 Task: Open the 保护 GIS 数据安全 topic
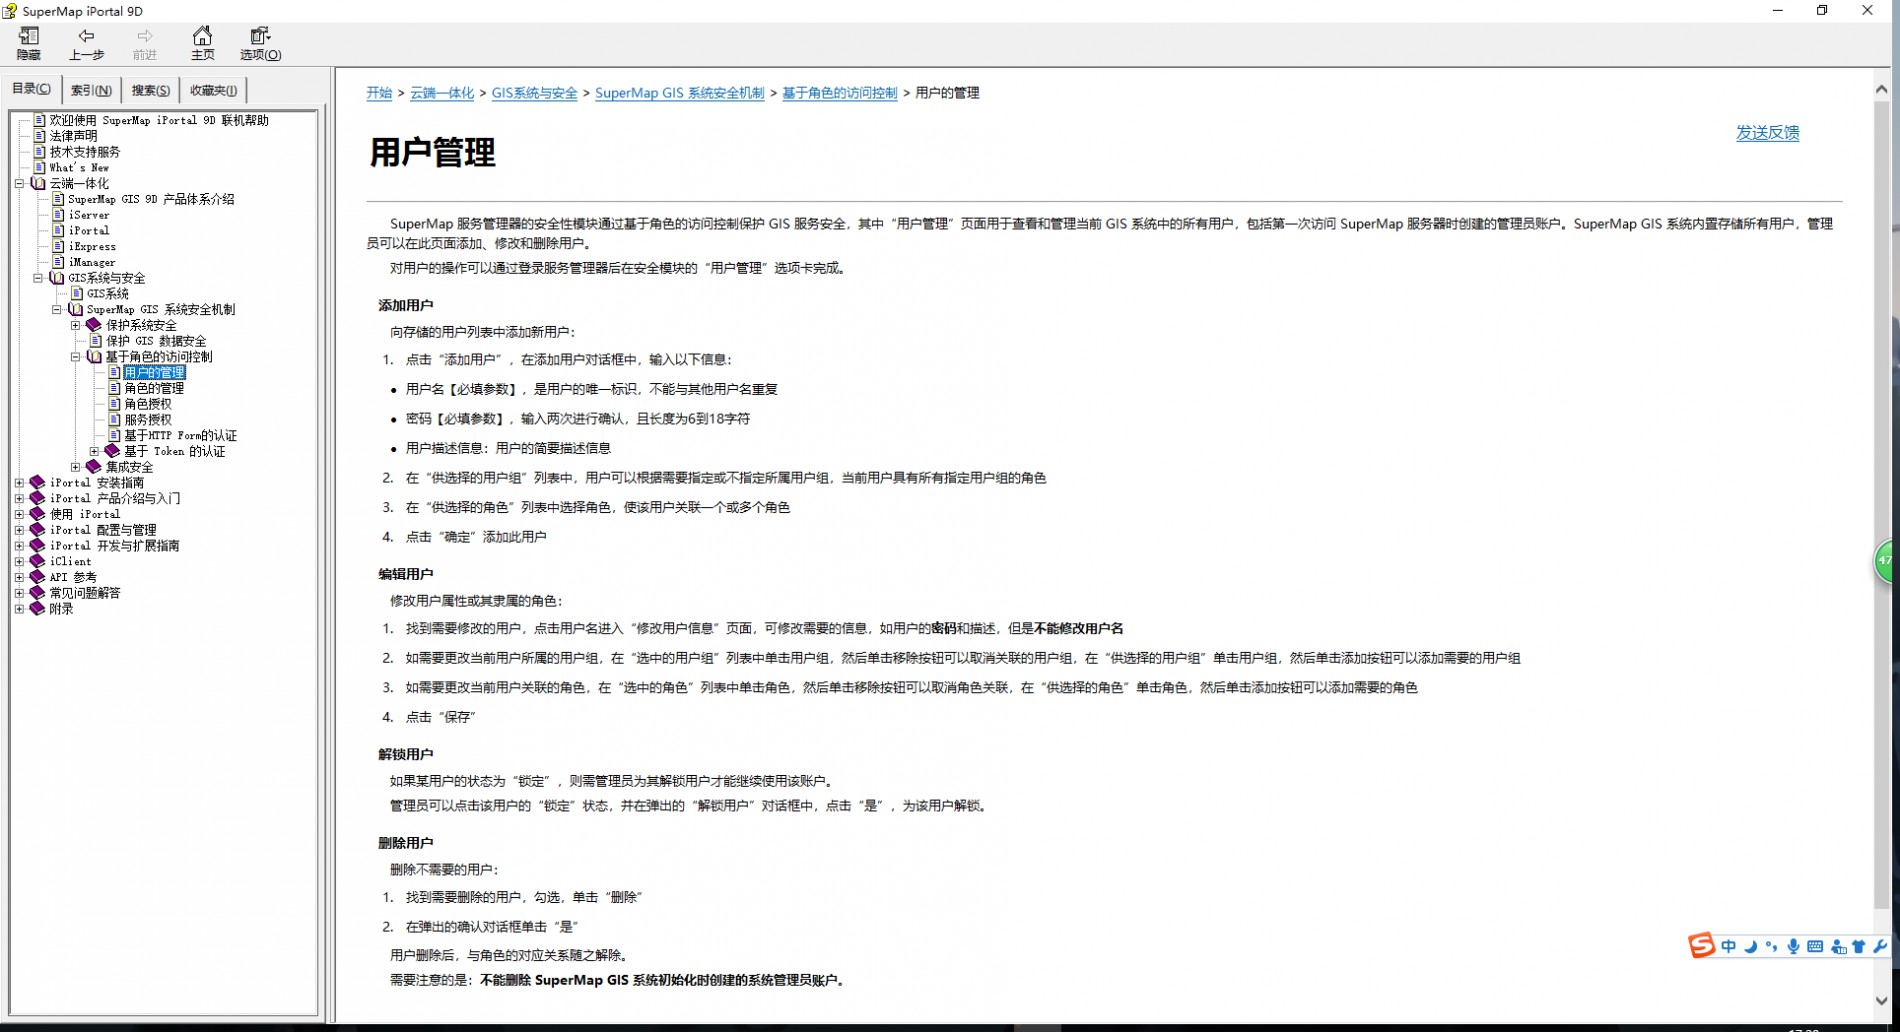point(156,341)
